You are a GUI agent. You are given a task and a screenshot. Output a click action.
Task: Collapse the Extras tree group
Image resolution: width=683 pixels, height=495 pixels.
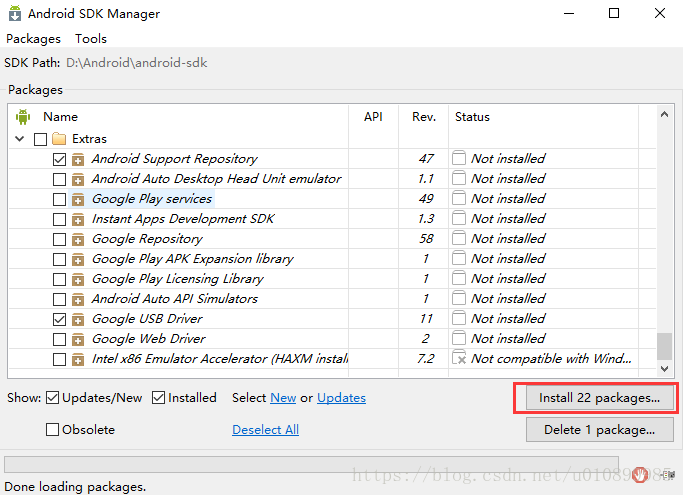(21, 139)
